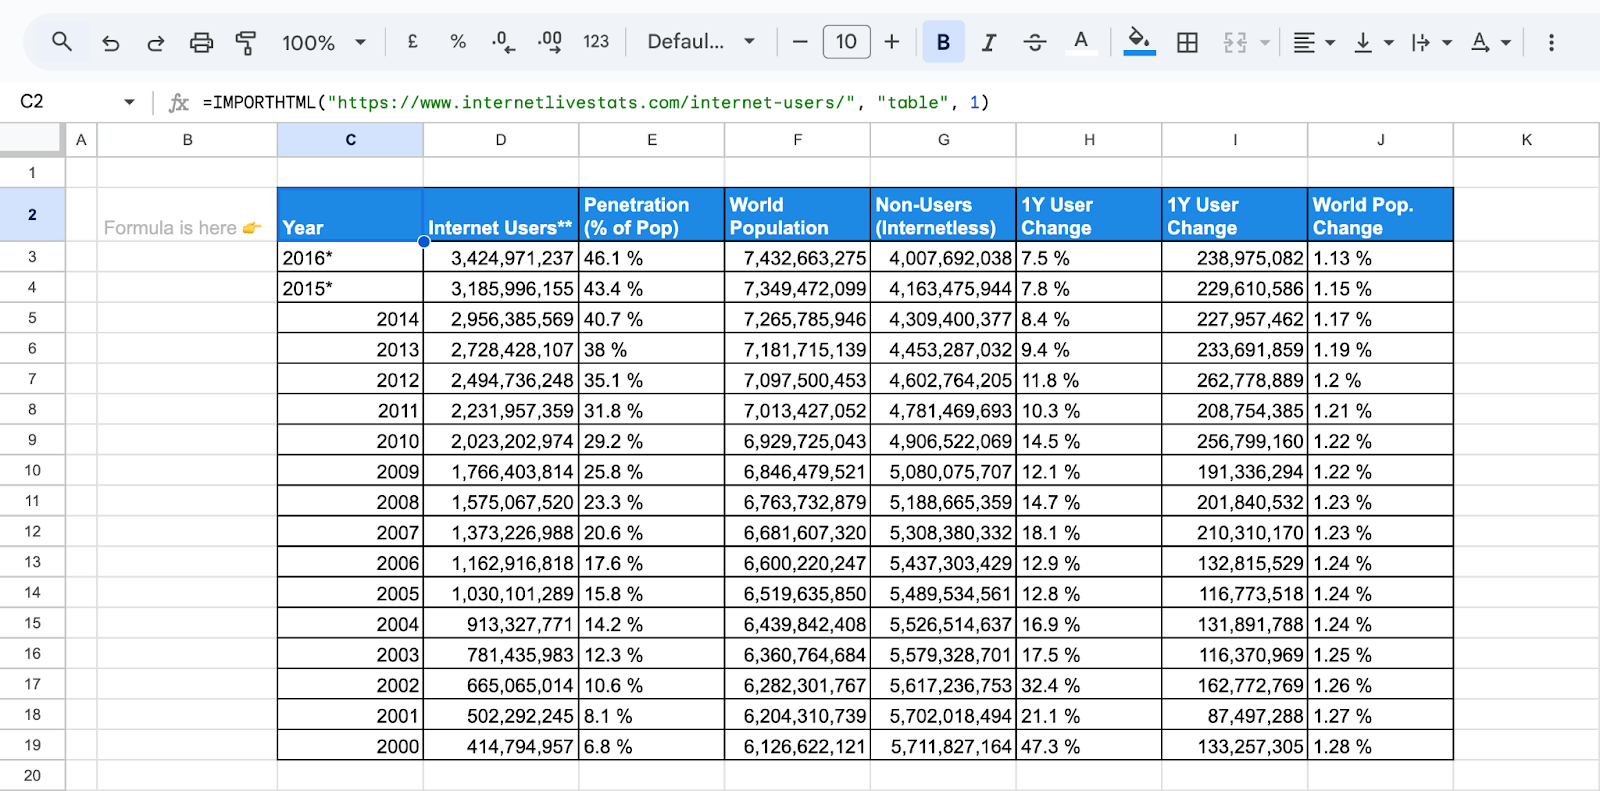Click the merge cells icon
Viewport: 1600px width, 791px height.
click(x=1235, y=42)
